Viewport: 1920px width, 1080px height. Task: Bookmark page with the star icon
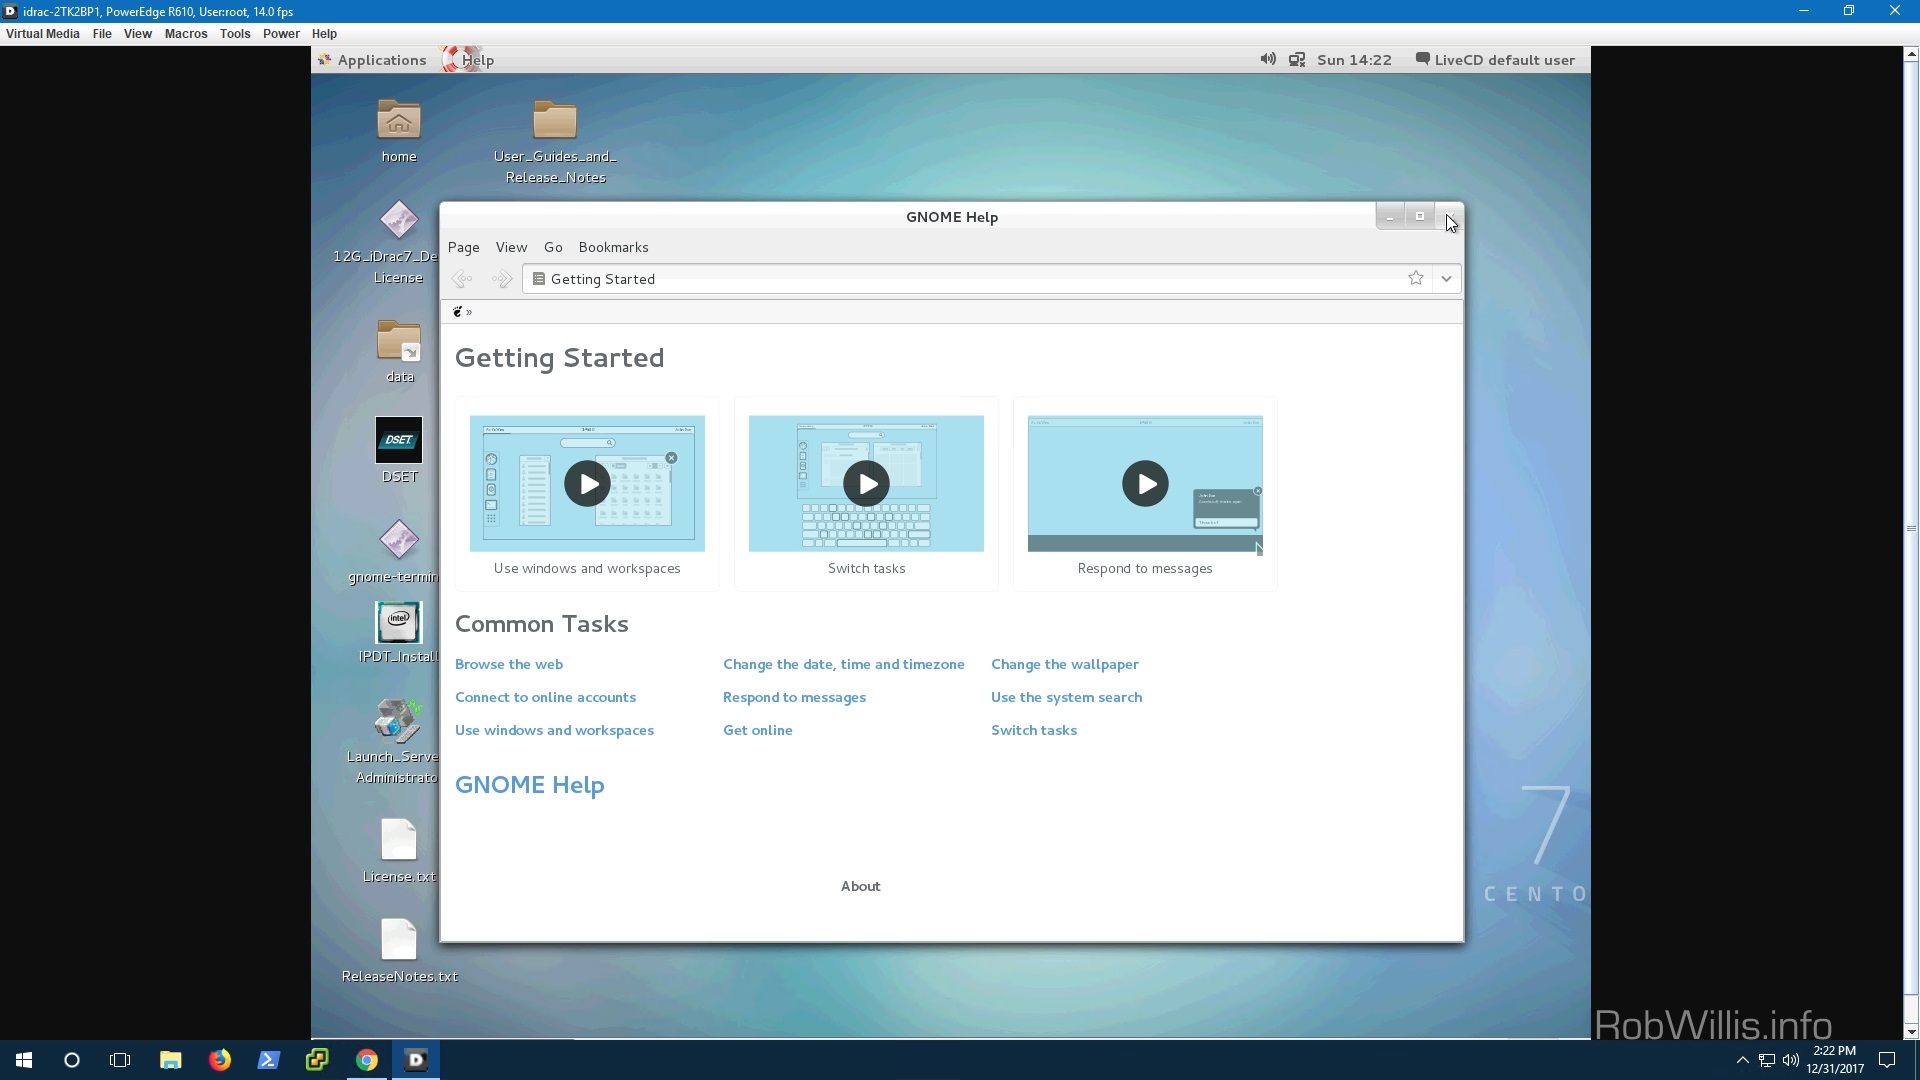tap(1416, 278)
